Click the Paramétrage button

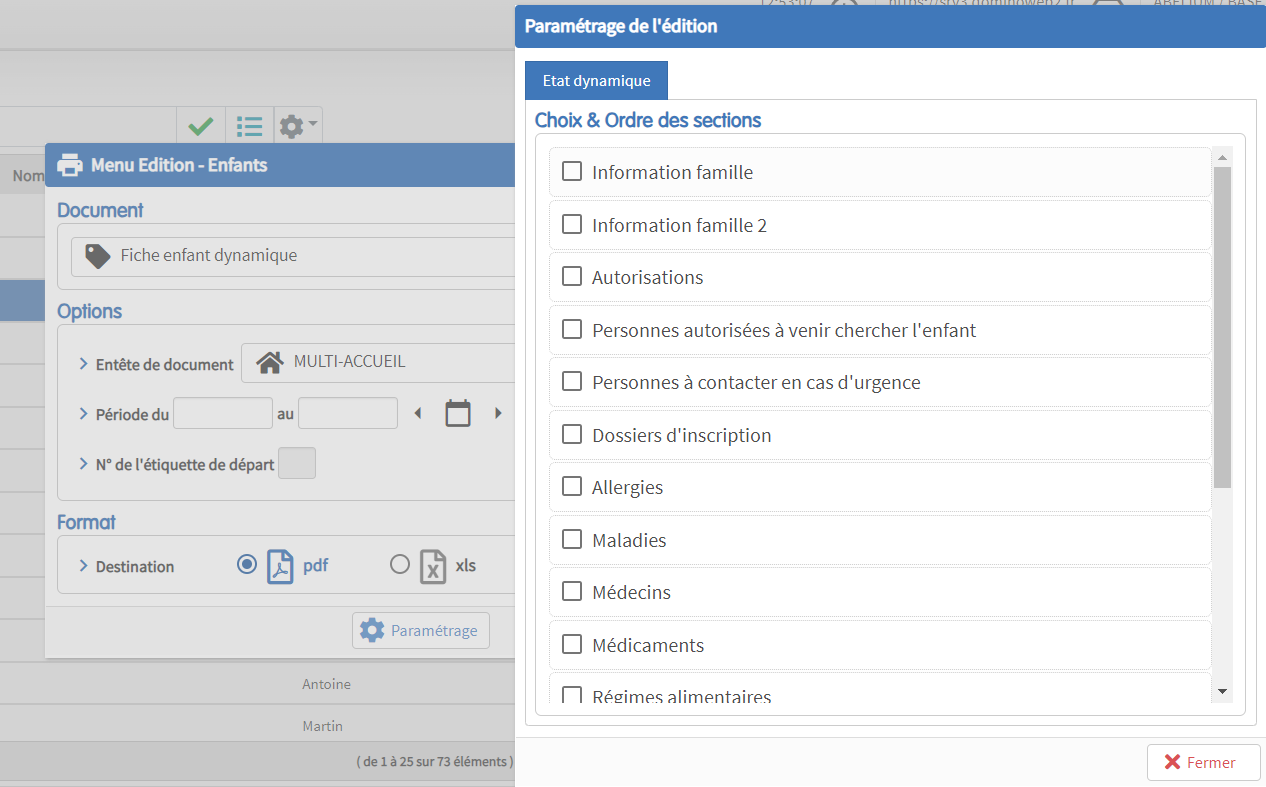tap(421, 630)
